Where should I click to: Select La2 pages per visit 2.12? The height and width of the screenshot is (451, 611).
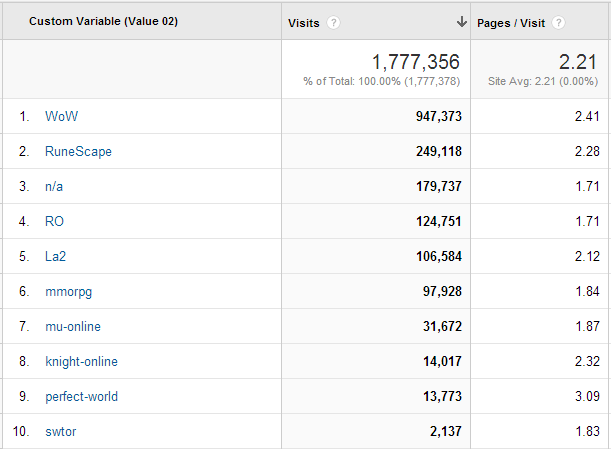587,256
